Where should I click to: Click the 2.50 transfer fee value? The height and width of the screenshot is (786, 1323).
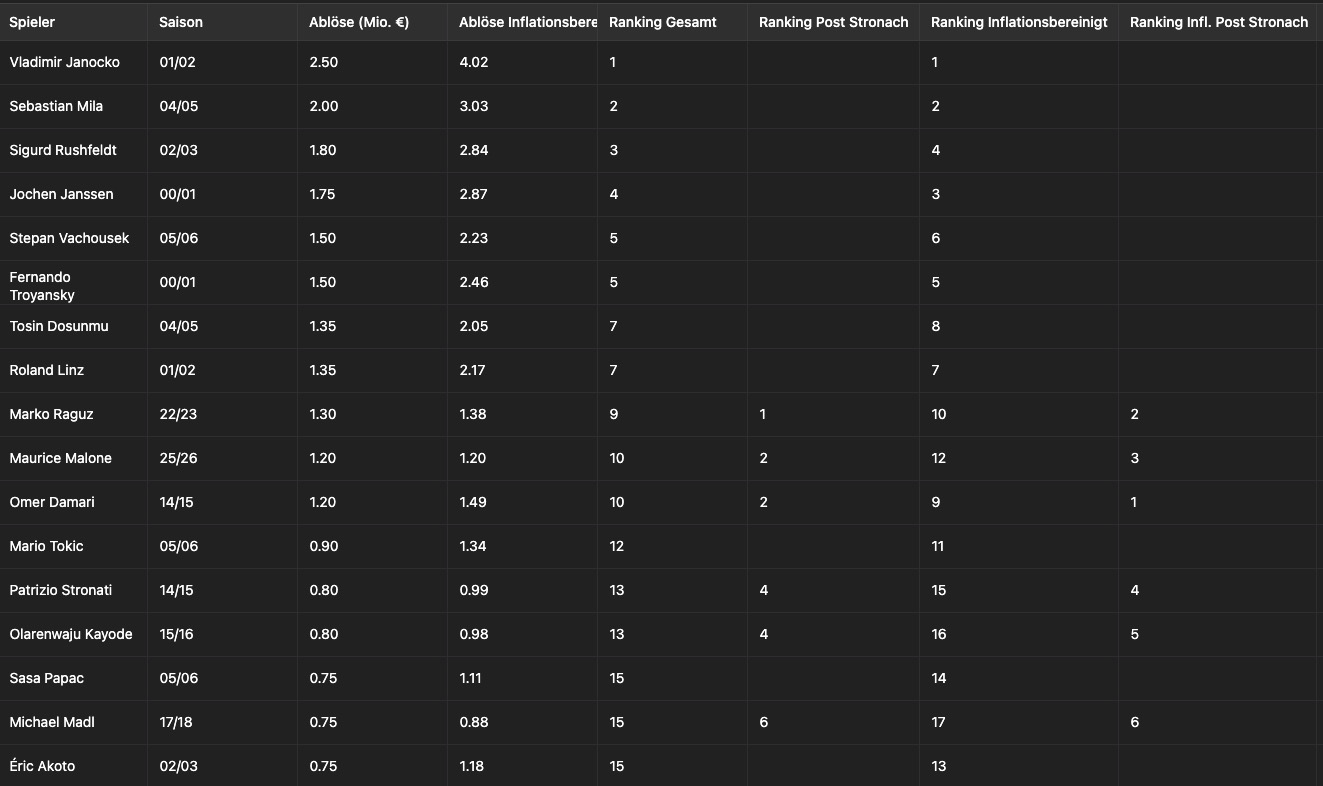pyautogui.click(x=323, y=62)
